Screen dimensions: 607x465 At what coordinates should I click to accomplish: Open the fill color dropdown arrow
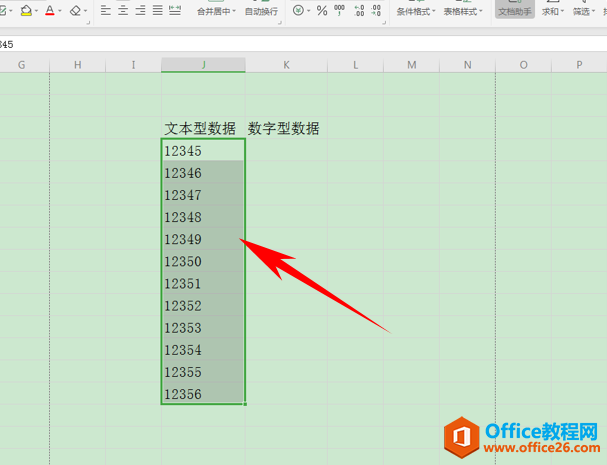pyautogui.click(x=36, y=11)
